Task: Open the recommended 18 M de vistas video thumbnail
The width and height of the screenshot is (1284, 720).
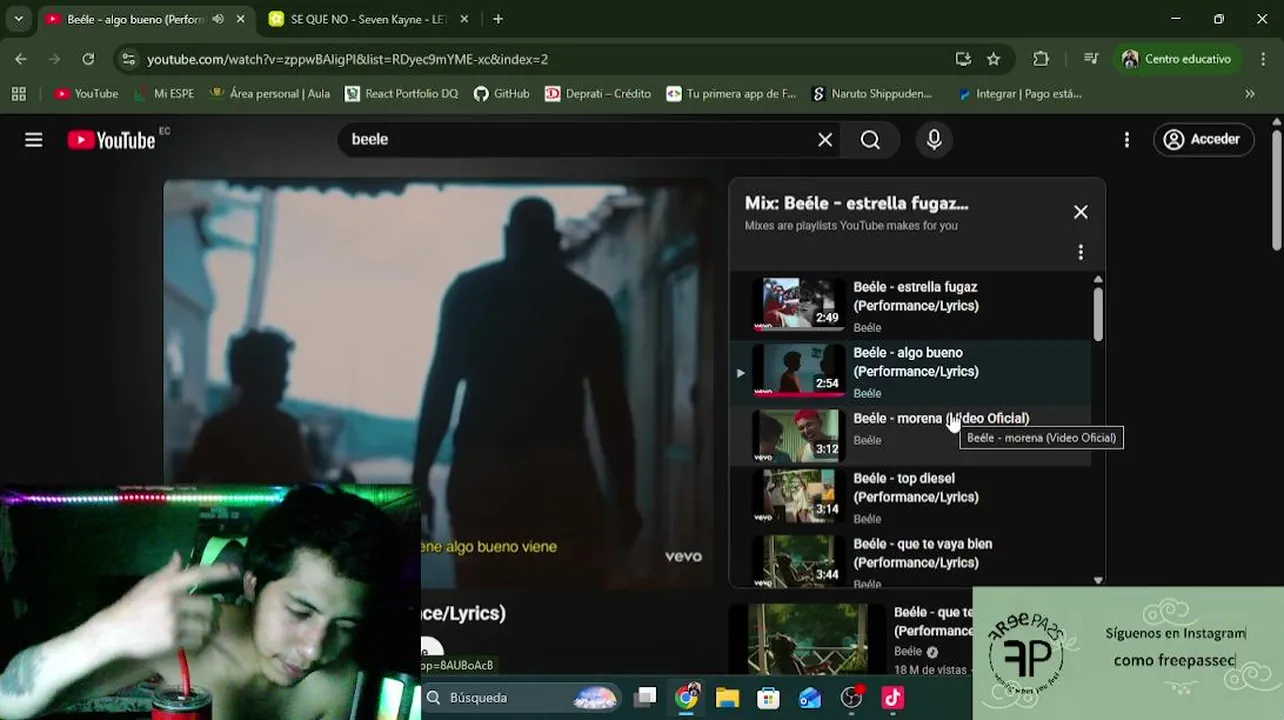Action: click(808, 638)
